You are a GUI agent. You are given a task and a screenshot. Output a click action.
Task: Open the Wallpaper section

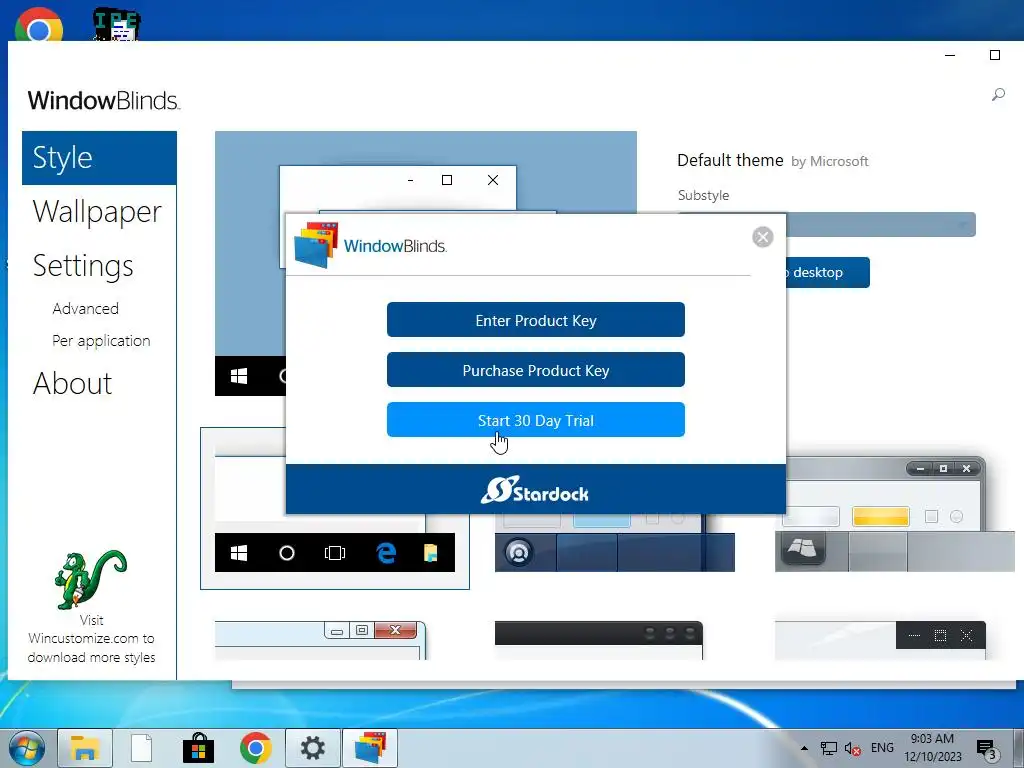(x=97, y=212)
